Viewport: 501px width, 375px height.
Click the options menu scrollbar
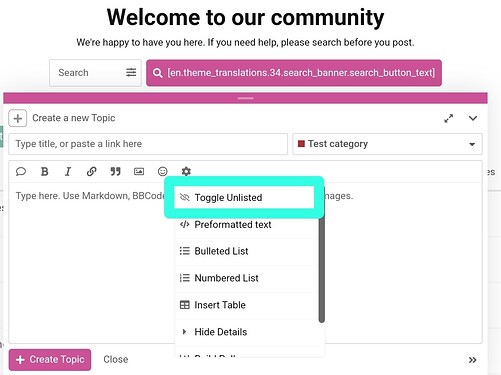click(x=322, y=255)
